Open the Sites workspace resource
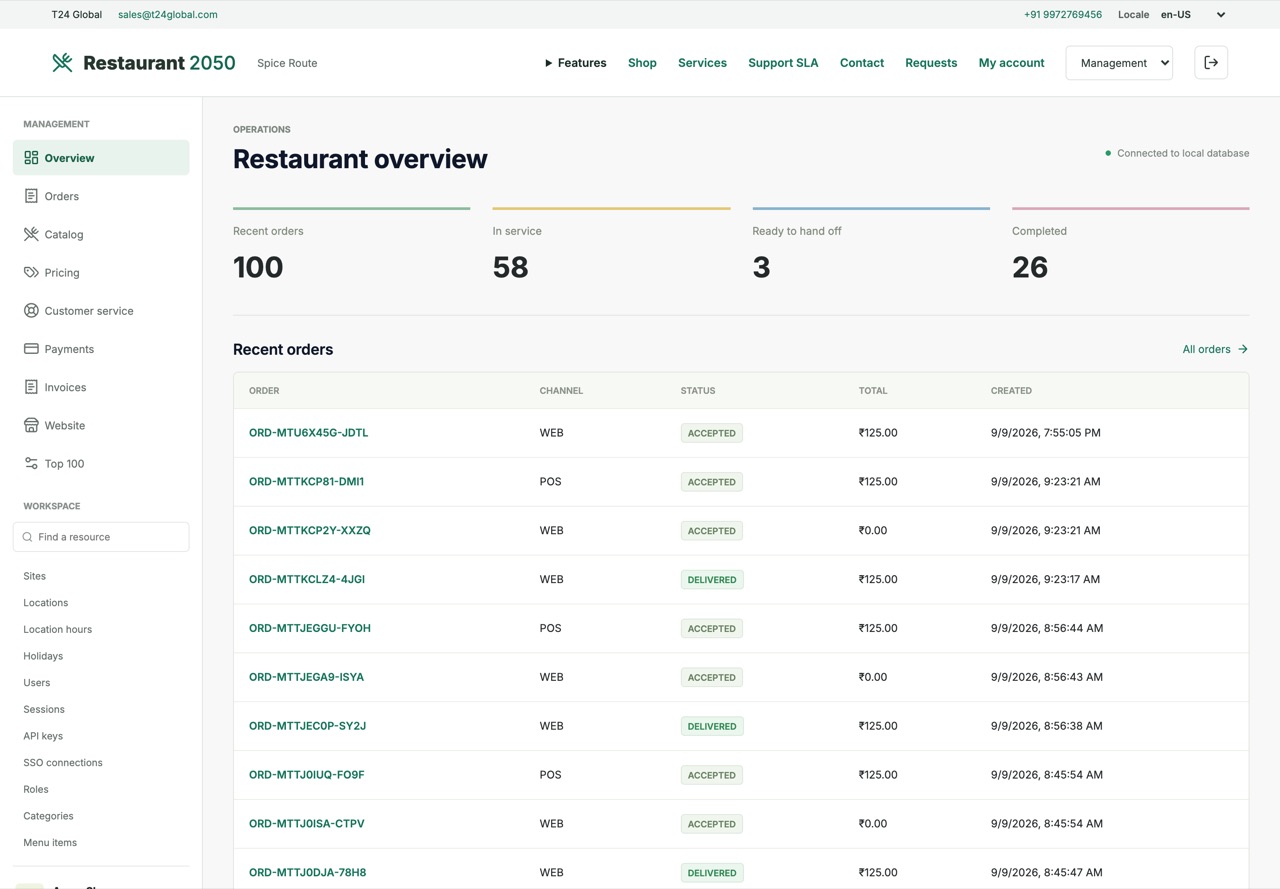The image size is (1280, 889). click(x=35, y=576)
